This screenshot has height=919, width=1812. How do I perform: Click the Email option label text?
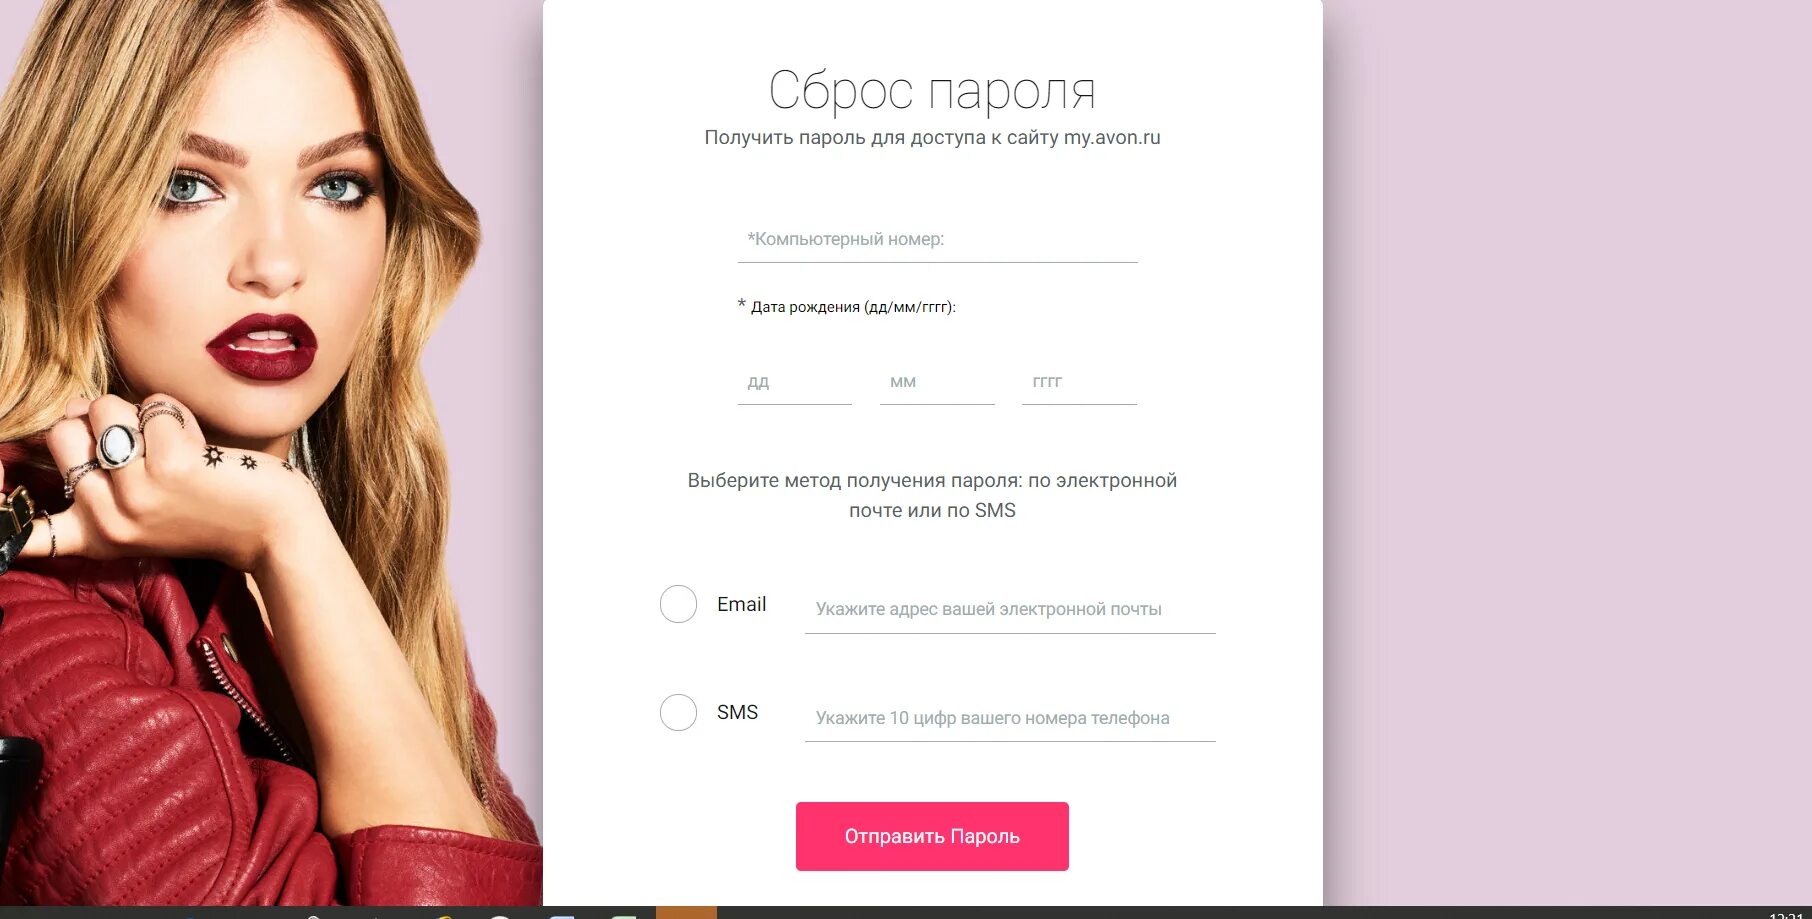[741, 604]
